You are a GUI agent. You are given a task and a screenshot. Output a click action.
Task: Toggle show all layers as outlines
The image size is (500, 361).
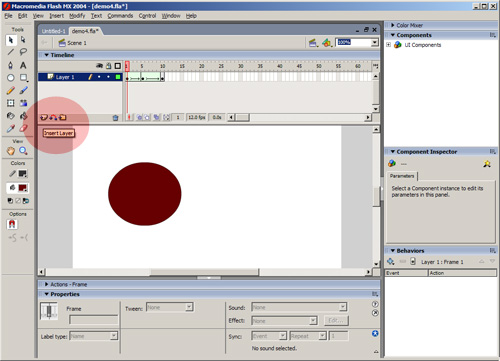point(118,66)
